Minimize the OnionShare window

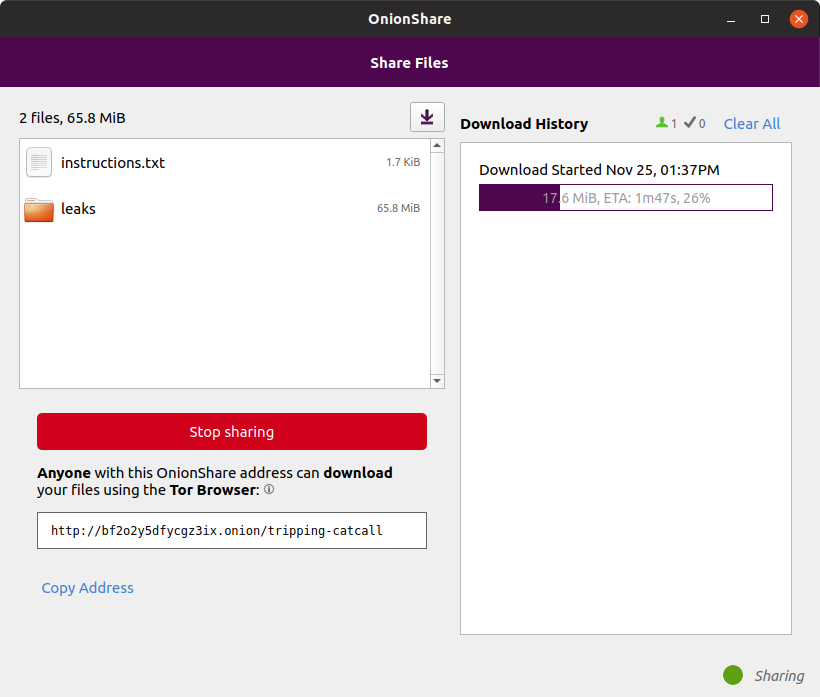click(x=731, y=19)
